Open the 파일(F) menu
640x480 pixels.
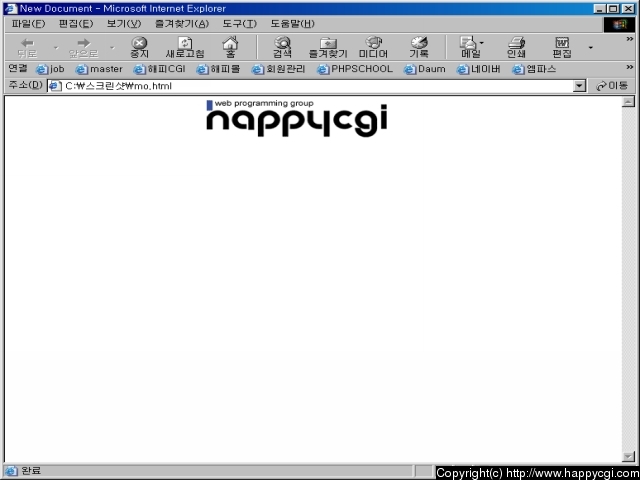(x=28, y=24)
